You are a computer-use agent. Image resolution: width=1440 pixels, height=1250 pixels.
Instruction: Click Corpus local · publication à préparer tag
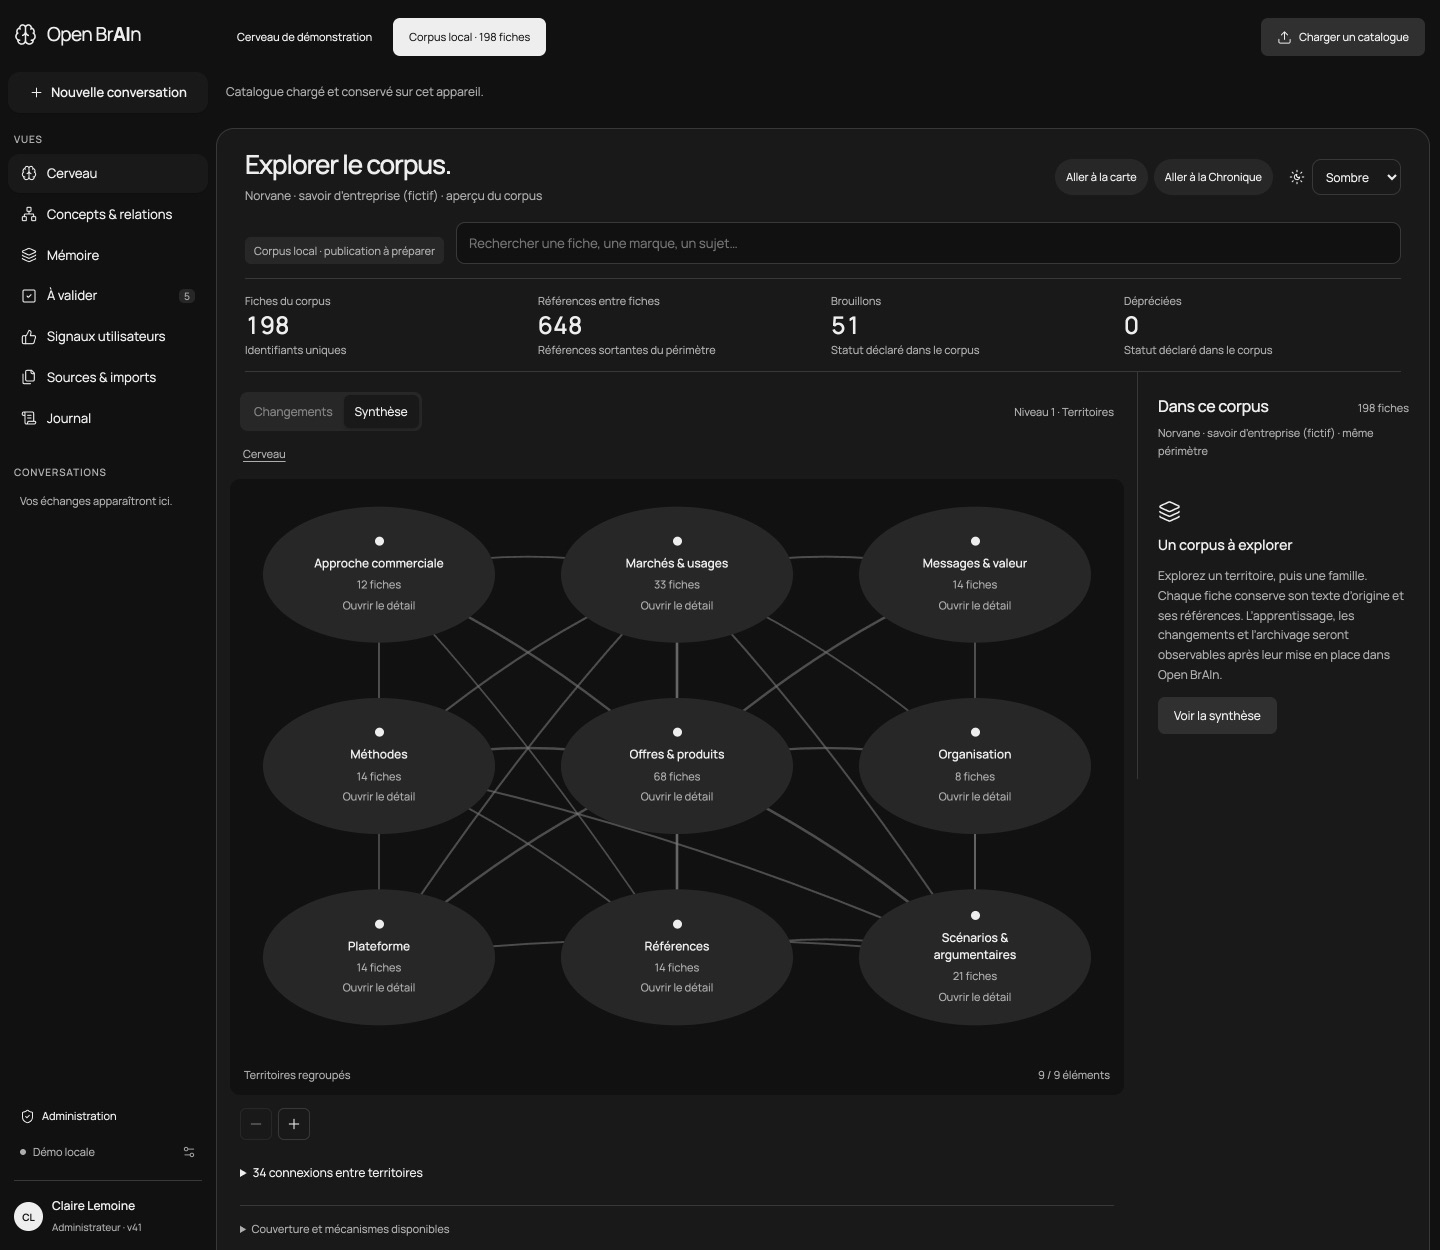coord(344,251)
